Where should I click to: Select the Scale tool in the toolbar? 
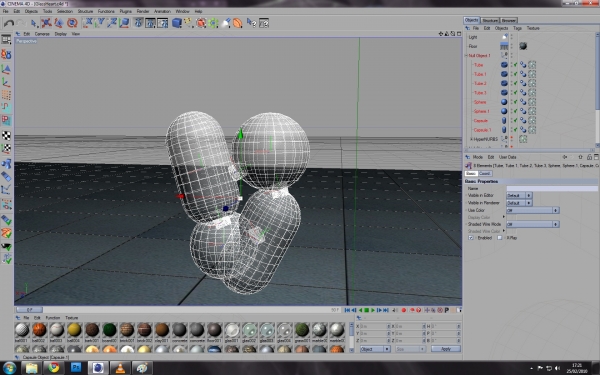point(59,23)
